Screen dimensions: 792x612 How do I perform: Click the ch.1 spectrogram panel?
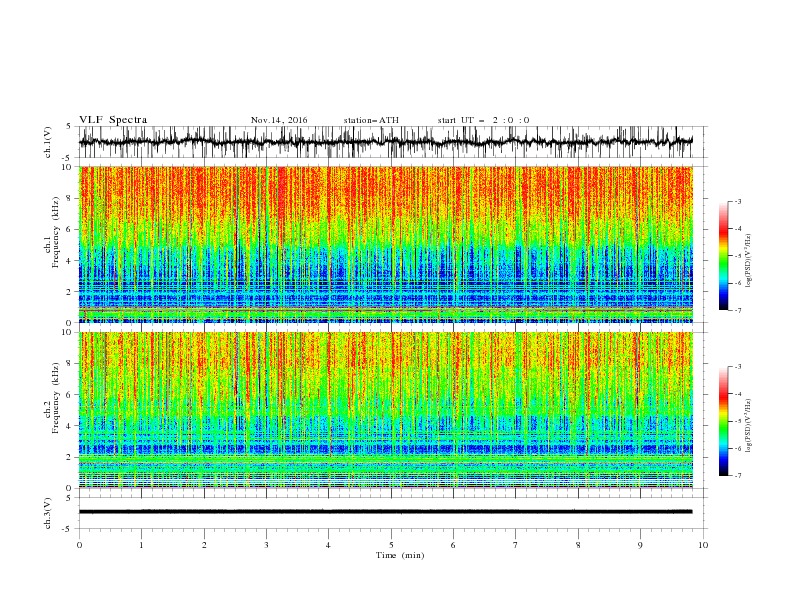click(386, 244)
